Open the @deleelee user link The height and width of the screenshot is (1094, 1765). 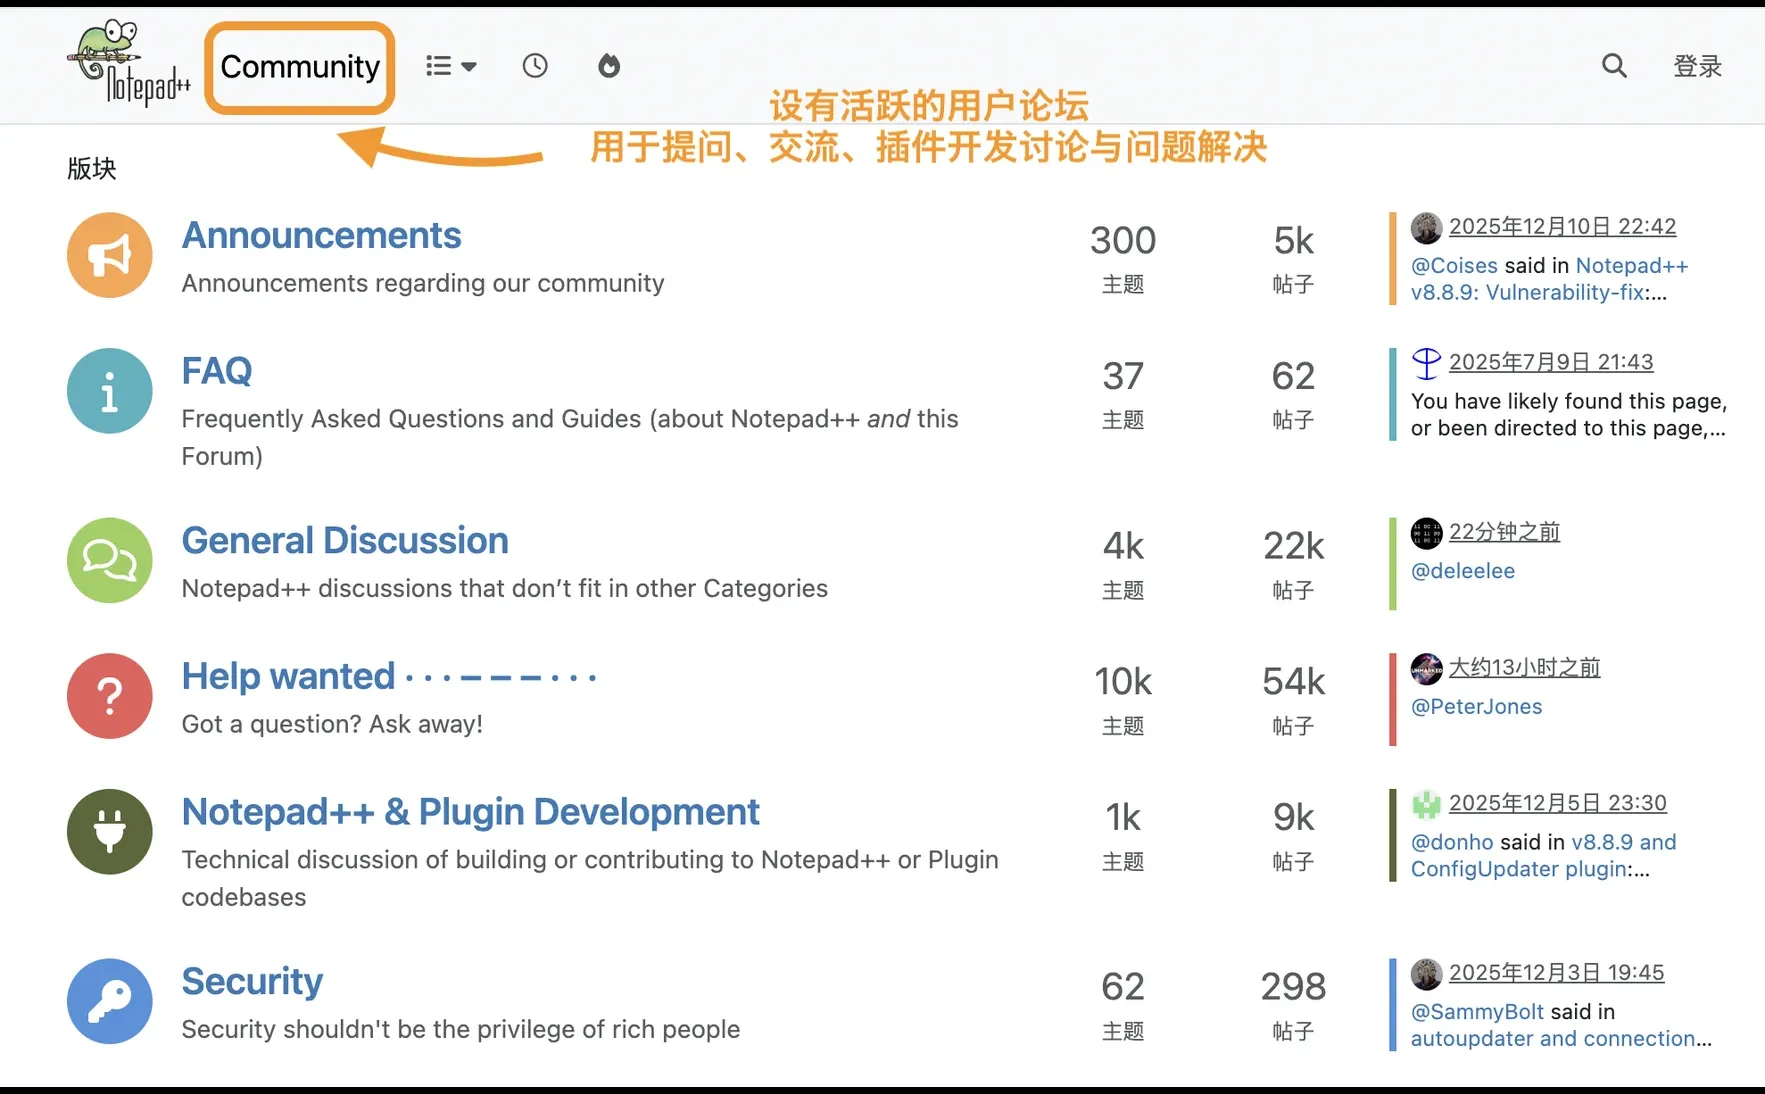[x=1462, y=571]
